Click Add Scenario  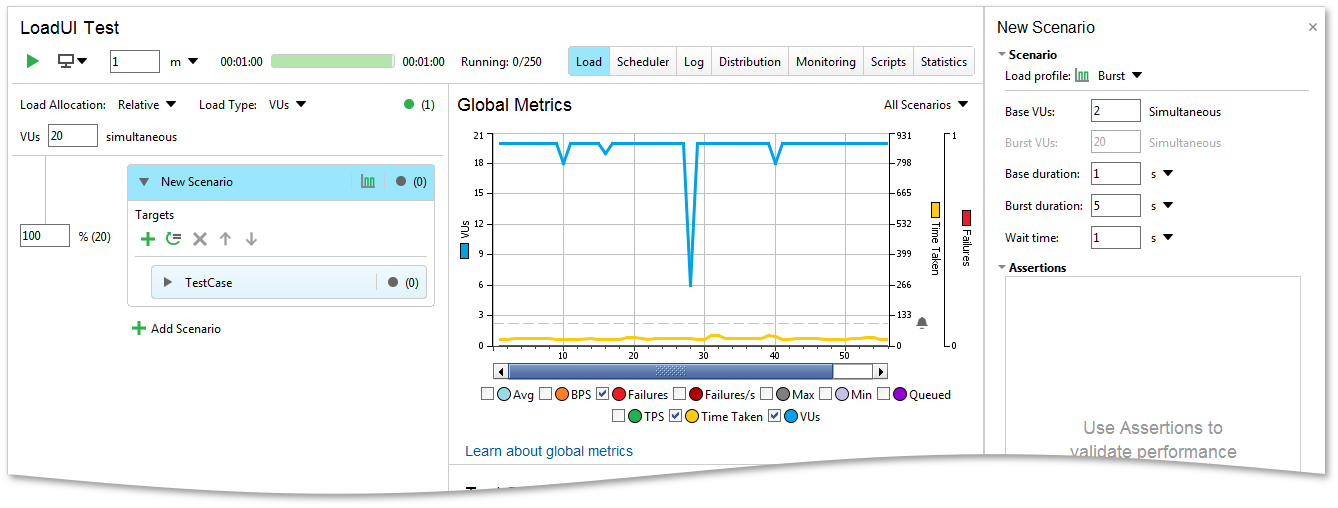tap(176, 328)
